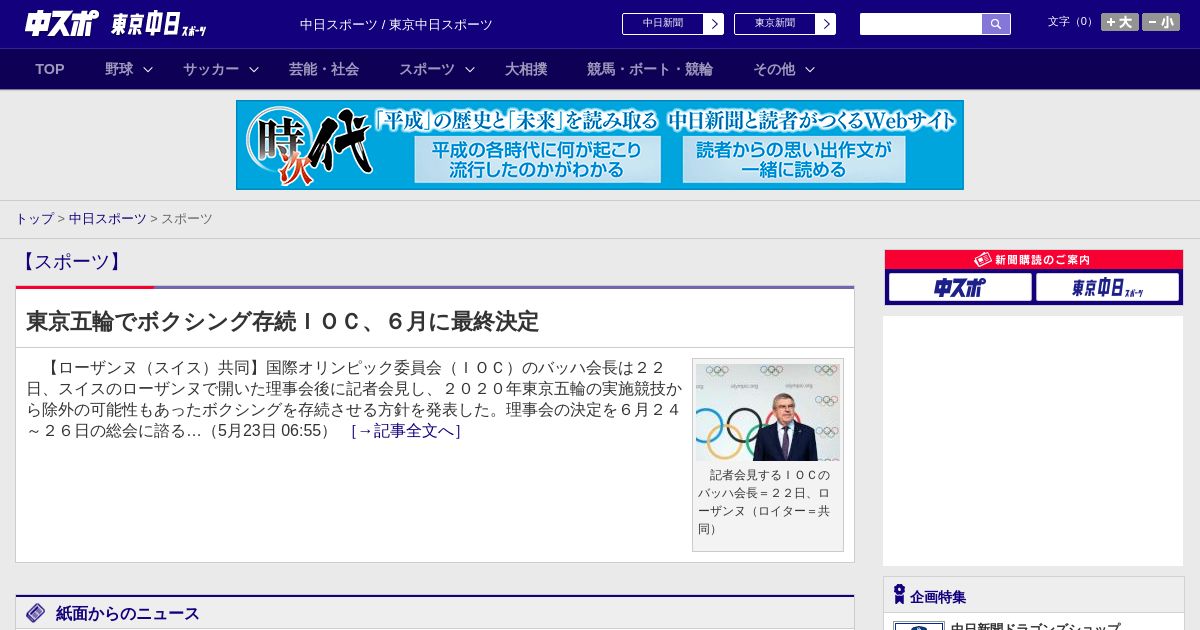Expand the スポーツ dropdown chevron
The image size is (1200, 630).
[x=470, y=69]
